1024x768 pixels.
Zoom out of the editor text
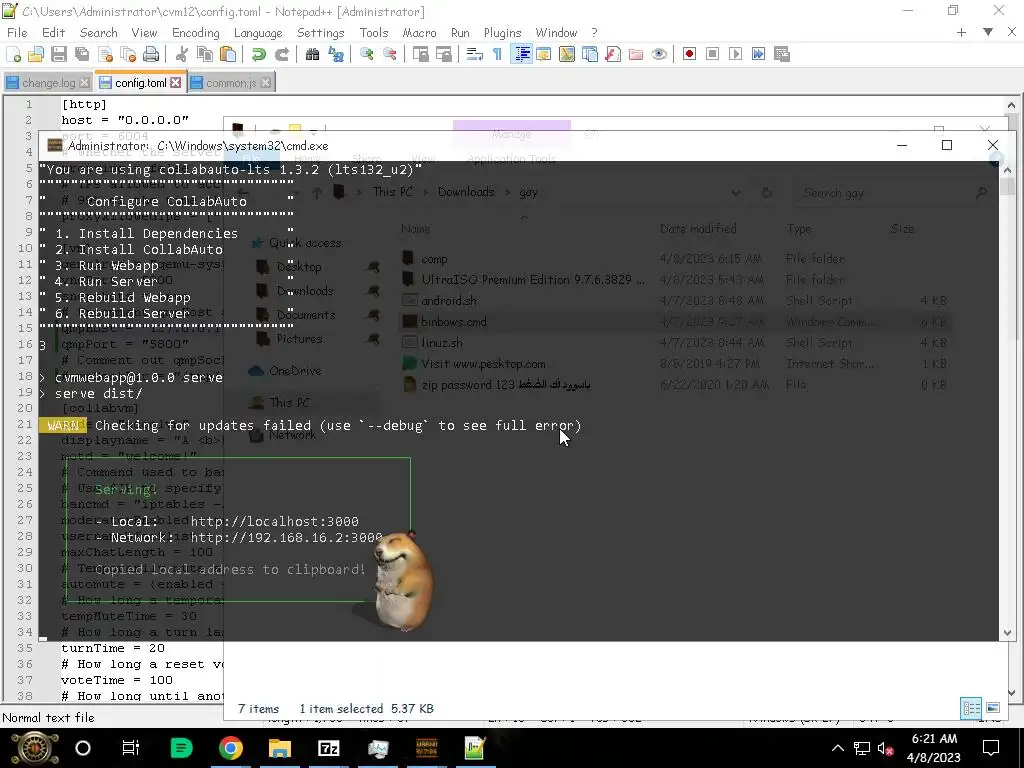click(389, 54)
